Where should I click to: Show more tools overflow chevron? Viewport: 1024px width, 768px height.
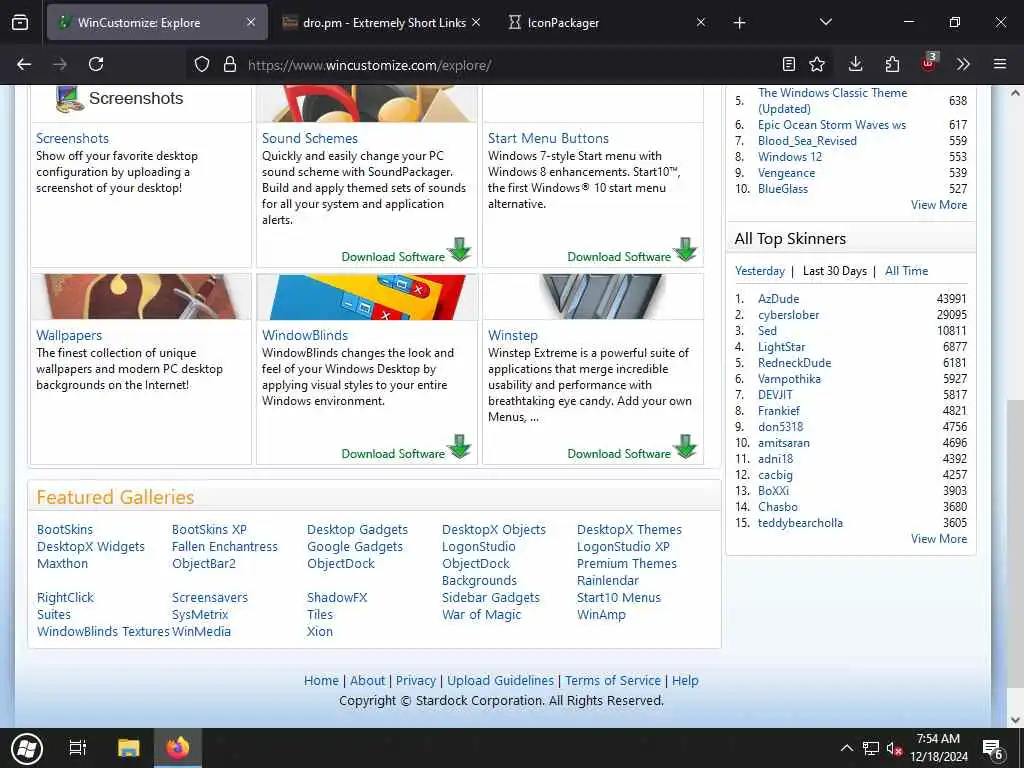click(963, 64)
